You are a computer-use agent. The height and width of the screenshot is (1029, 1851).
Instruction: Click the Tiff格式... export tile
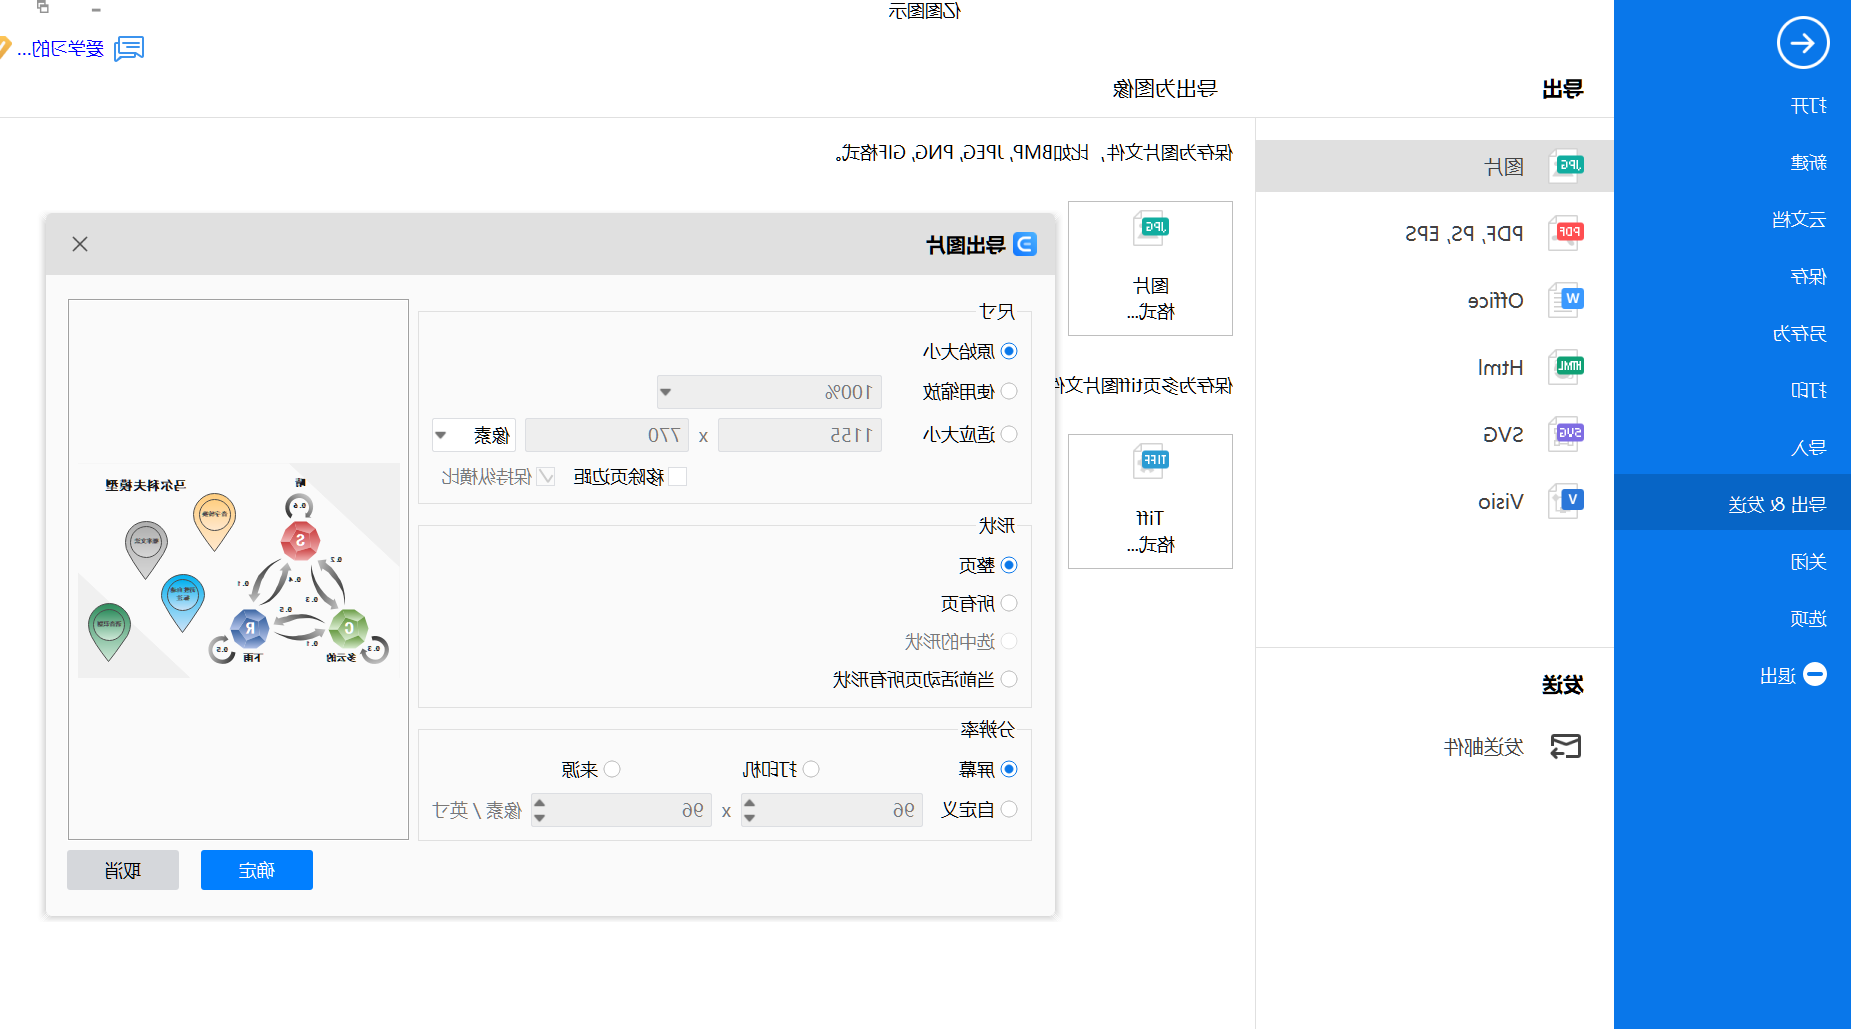coord(1150,501)
